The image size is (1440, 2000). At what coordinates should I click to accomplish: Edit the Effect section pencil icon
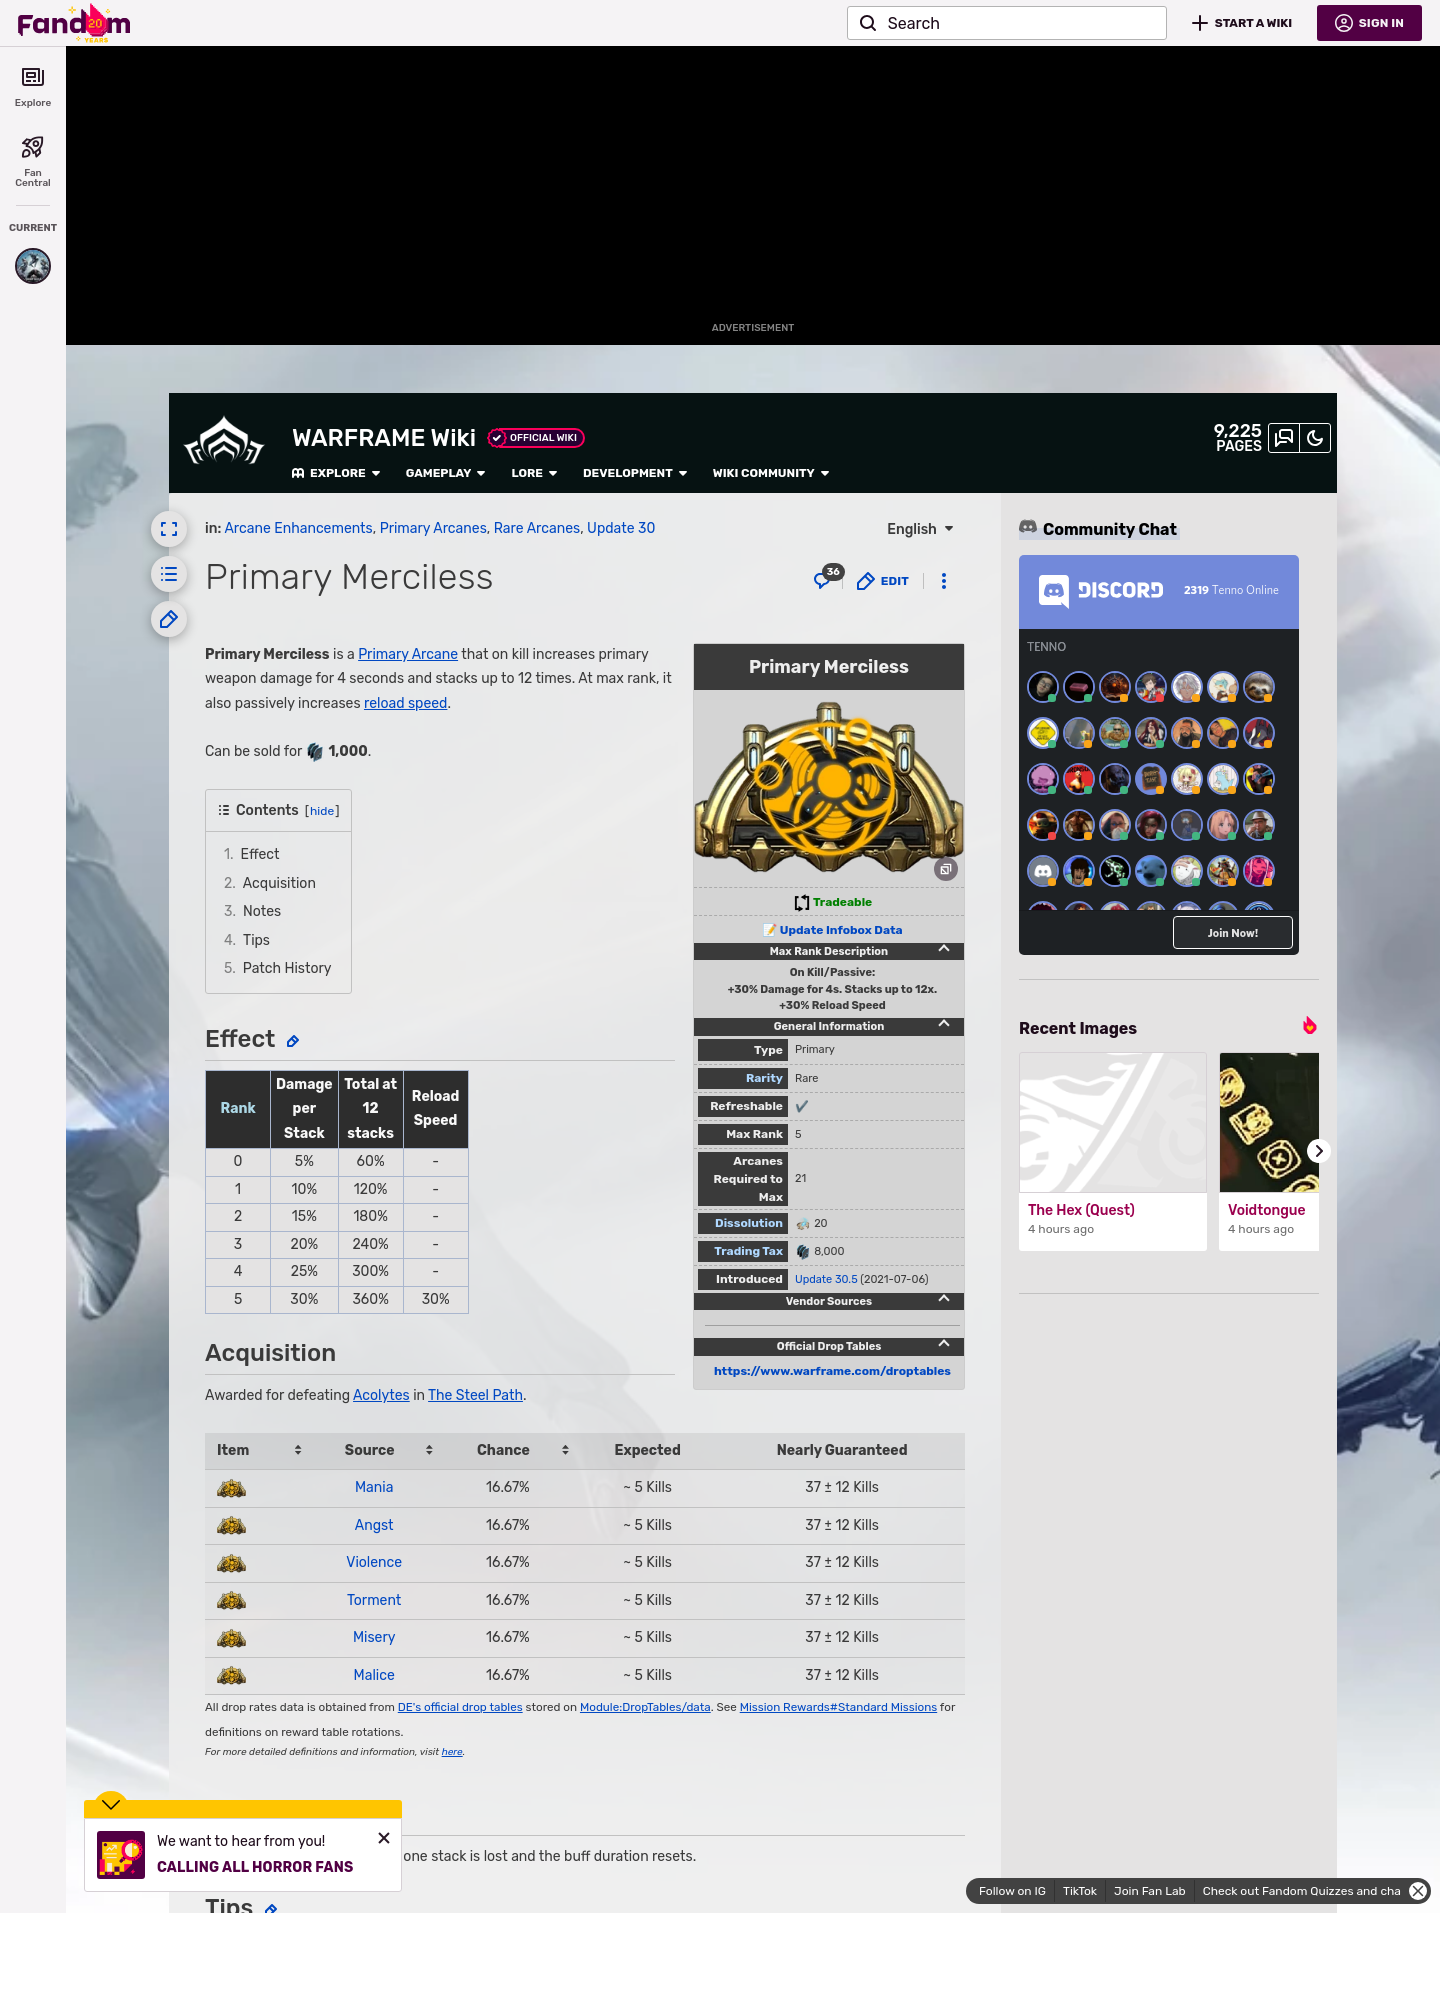tap(293, 1041)
